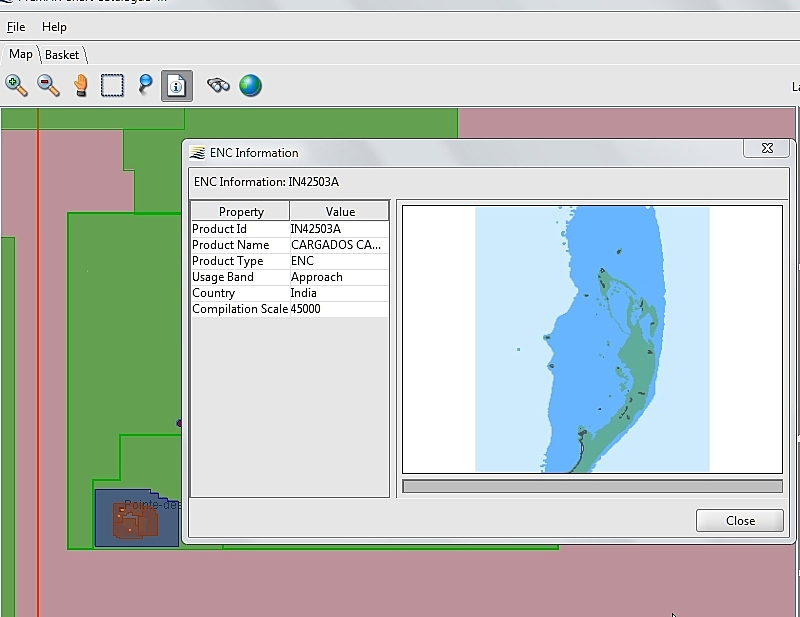The image size is (800, 617).
Task: Click the chart preview image
Action: click(x=592, y=339)
